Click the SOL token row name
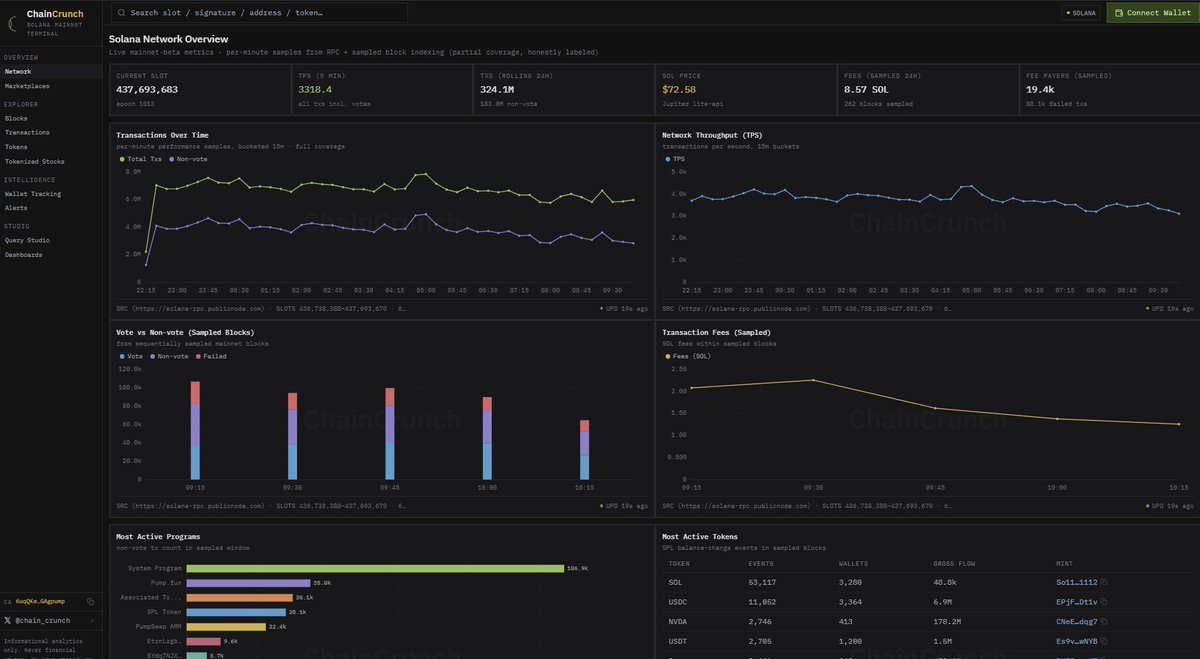 (674, 581)
